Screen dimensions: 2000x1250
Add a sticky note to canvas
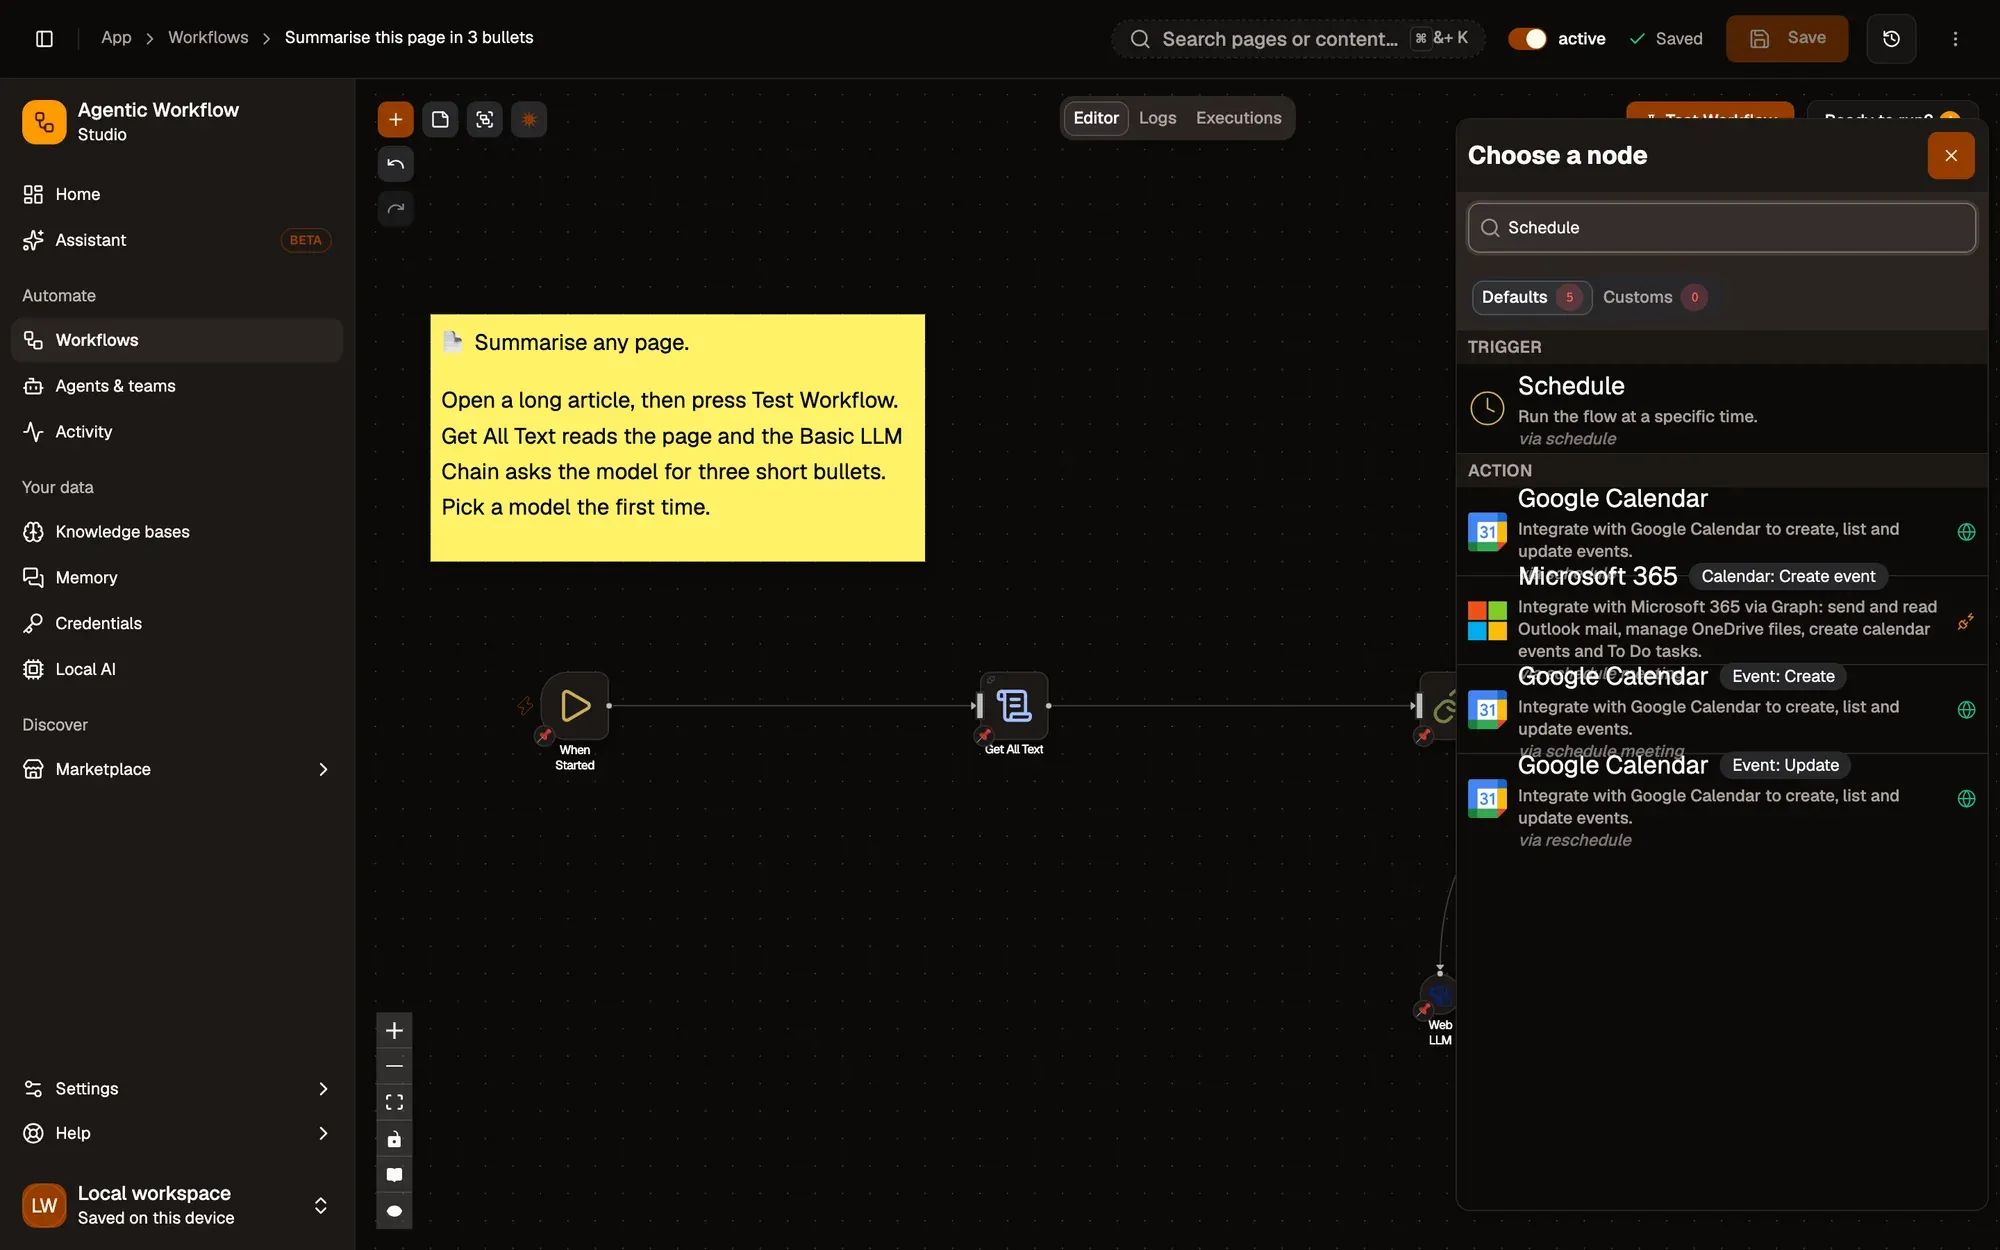tap(440, 119)
